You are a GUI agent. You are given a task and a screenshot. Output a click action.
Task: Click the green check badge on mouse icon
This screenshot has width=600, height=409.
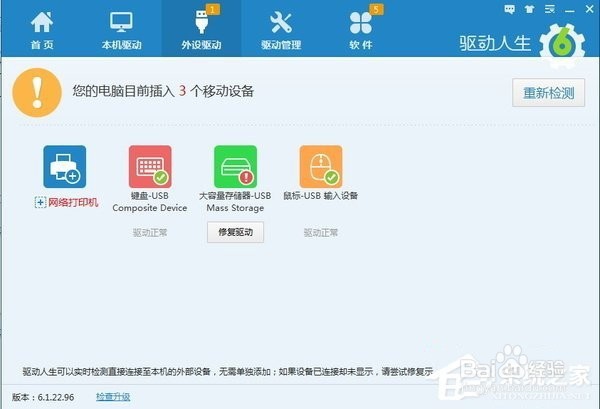coord(331,177)
